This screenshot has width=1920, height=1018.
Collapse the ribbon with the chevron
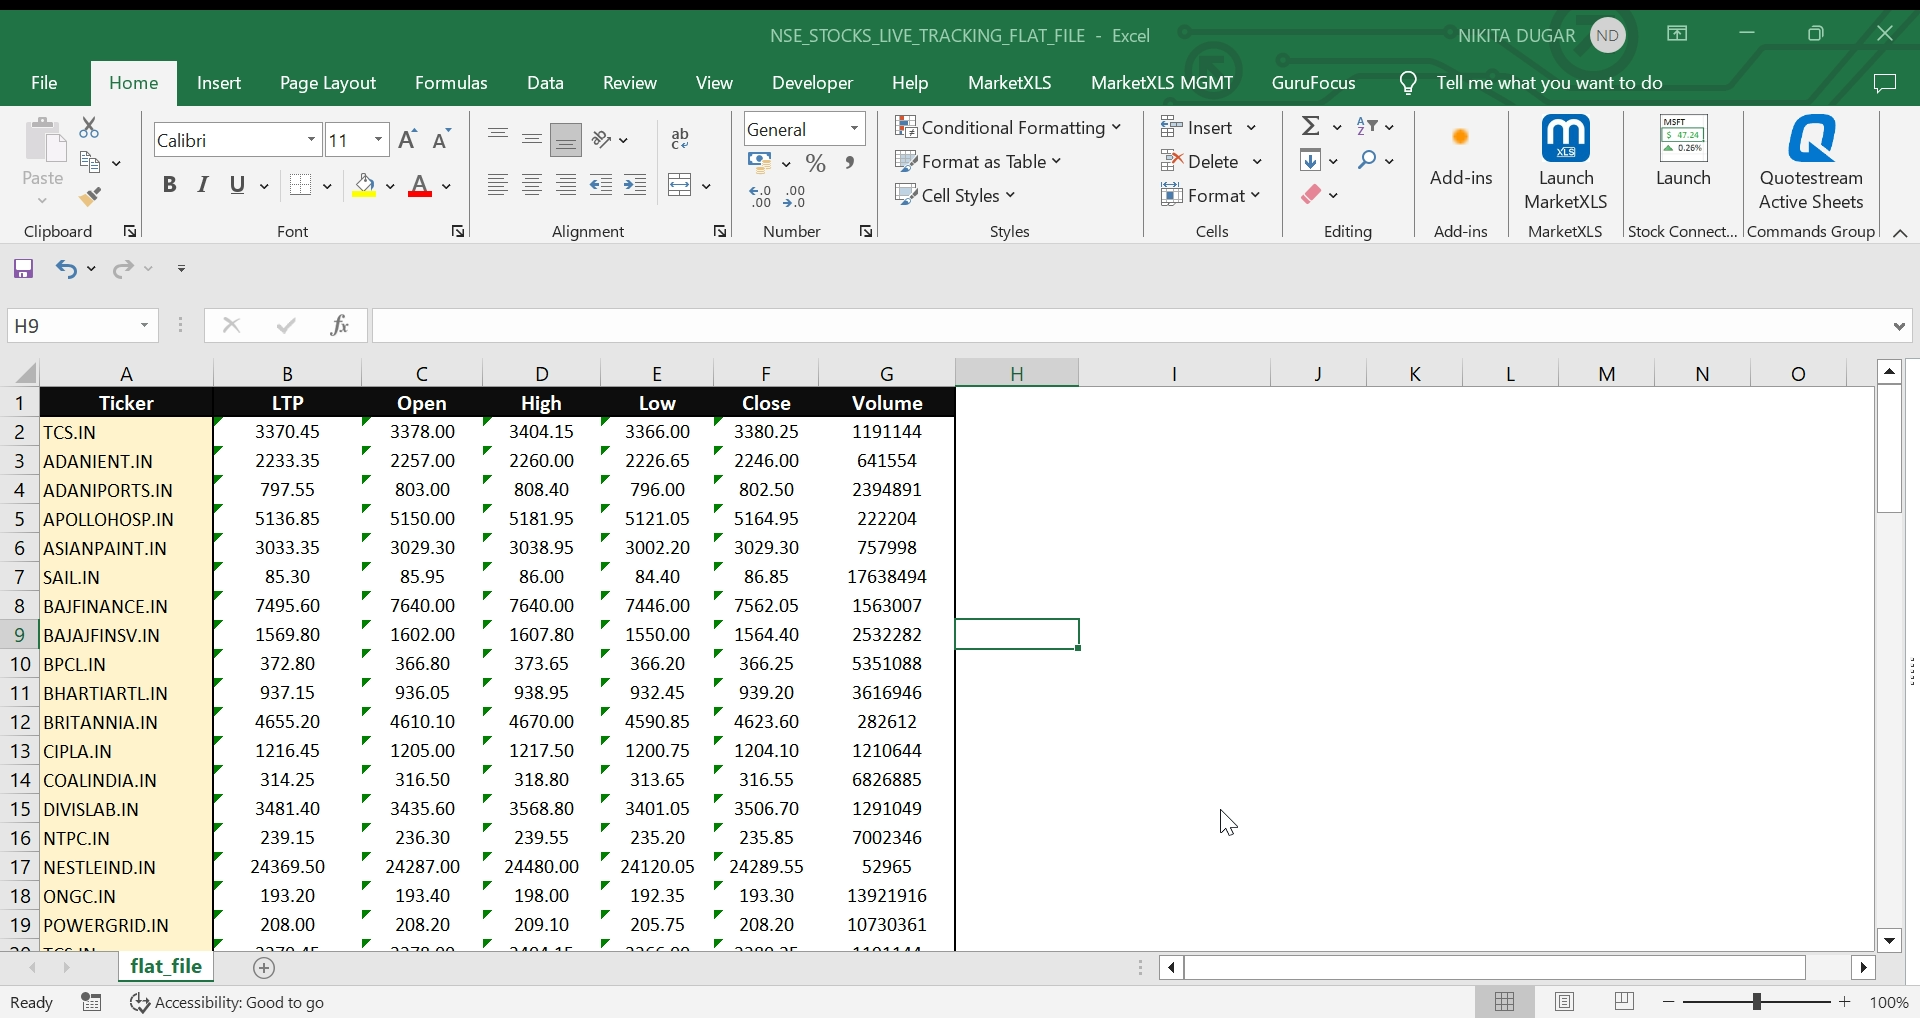tap(1900, 232)
